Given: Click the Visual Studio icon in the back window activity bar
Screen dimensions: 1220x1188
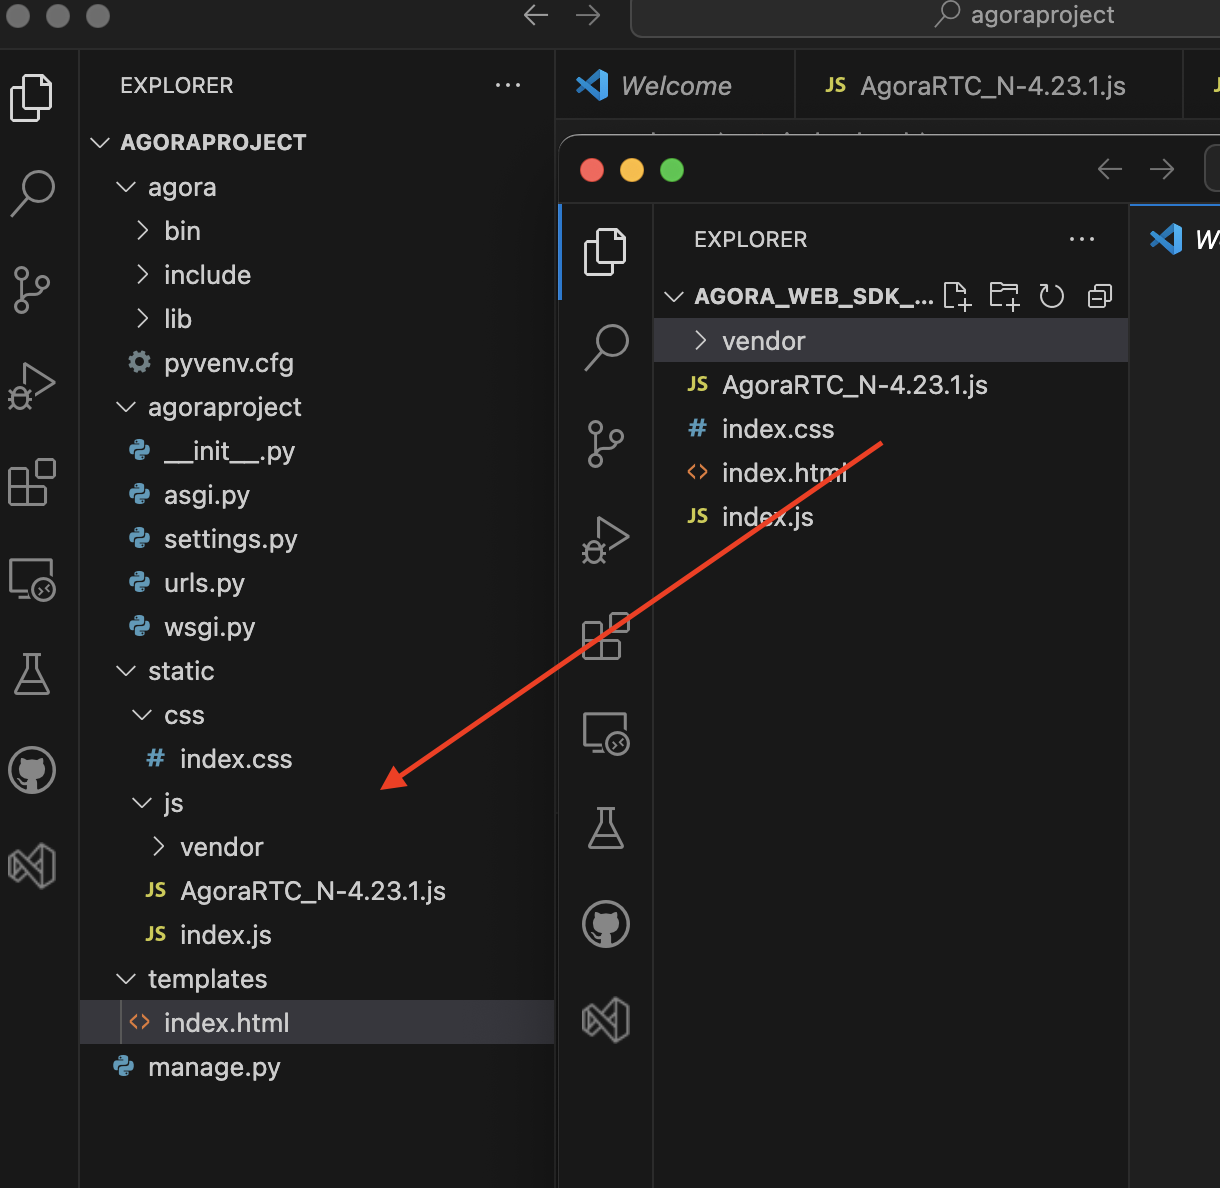Looking at the screenshot, I should (x=32, y=866).
